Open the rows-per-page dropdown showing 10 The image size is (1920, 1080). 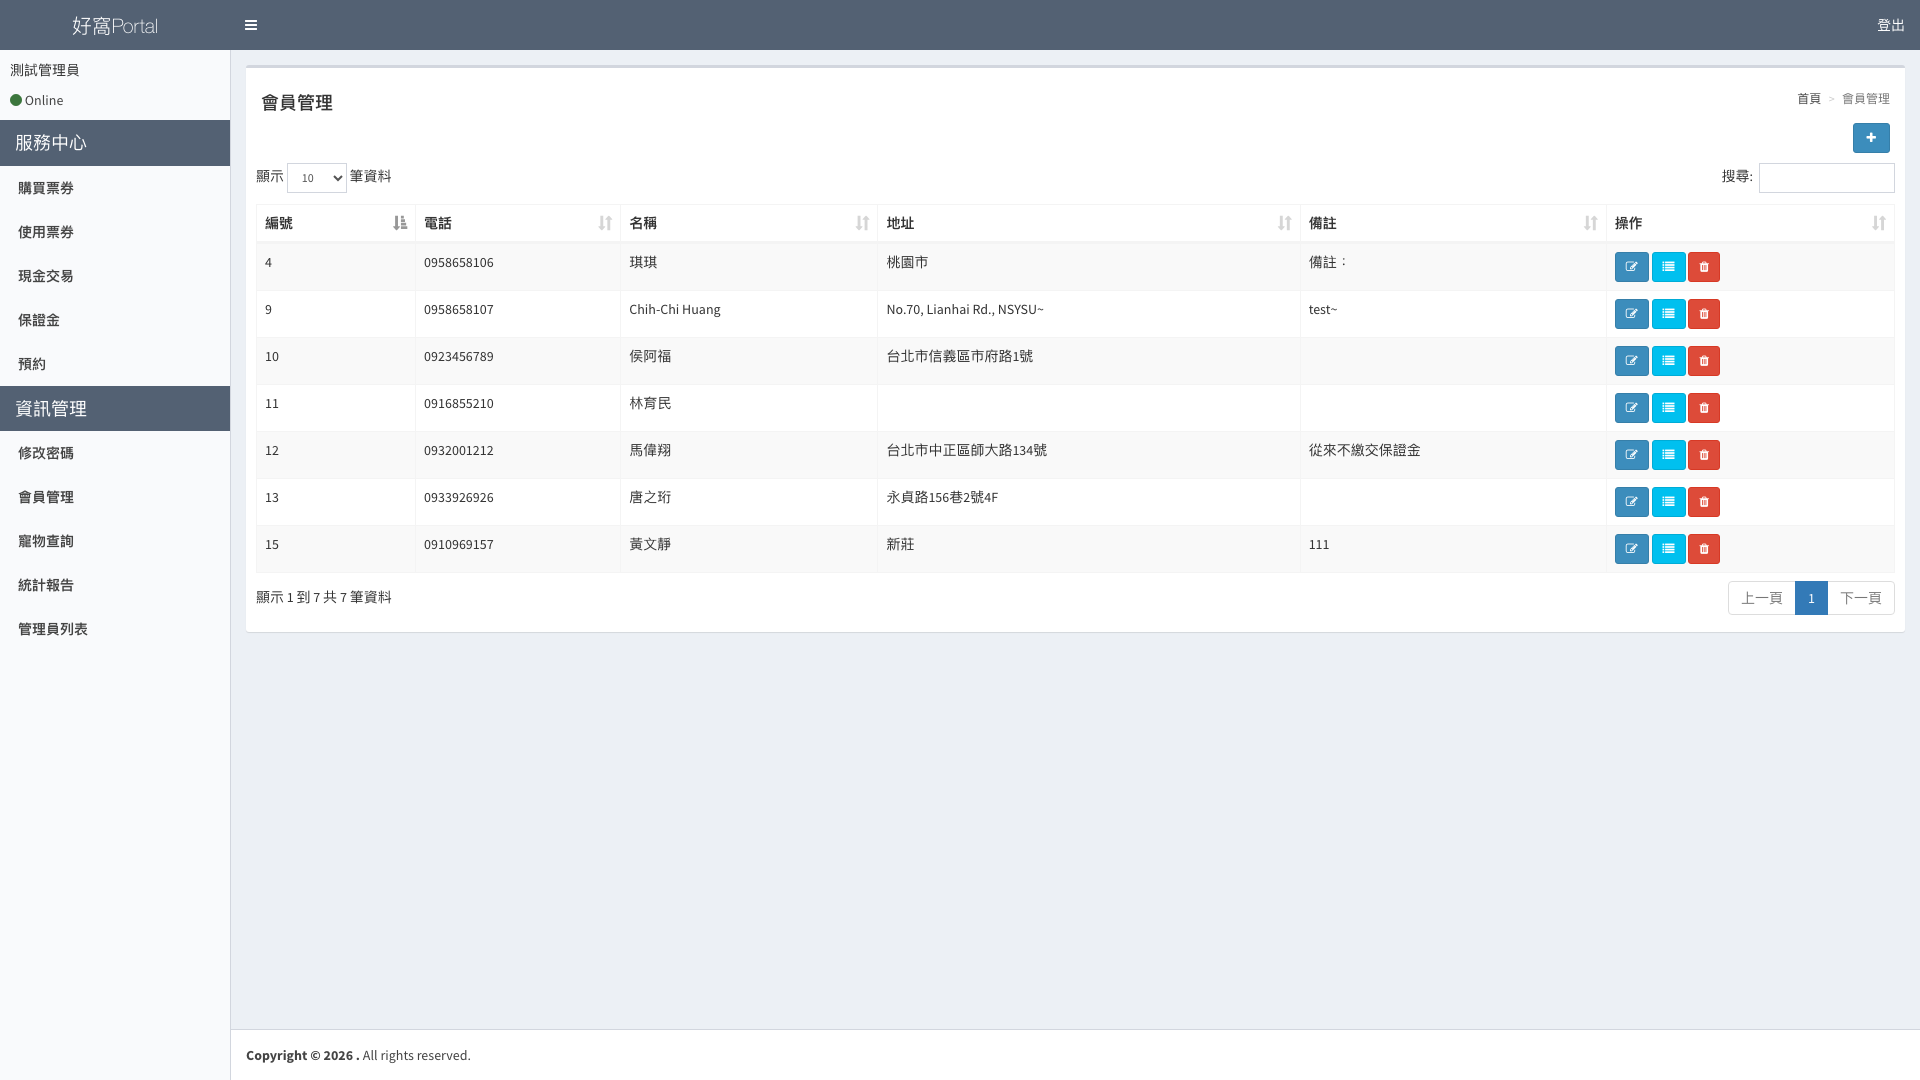pos(316,178)
